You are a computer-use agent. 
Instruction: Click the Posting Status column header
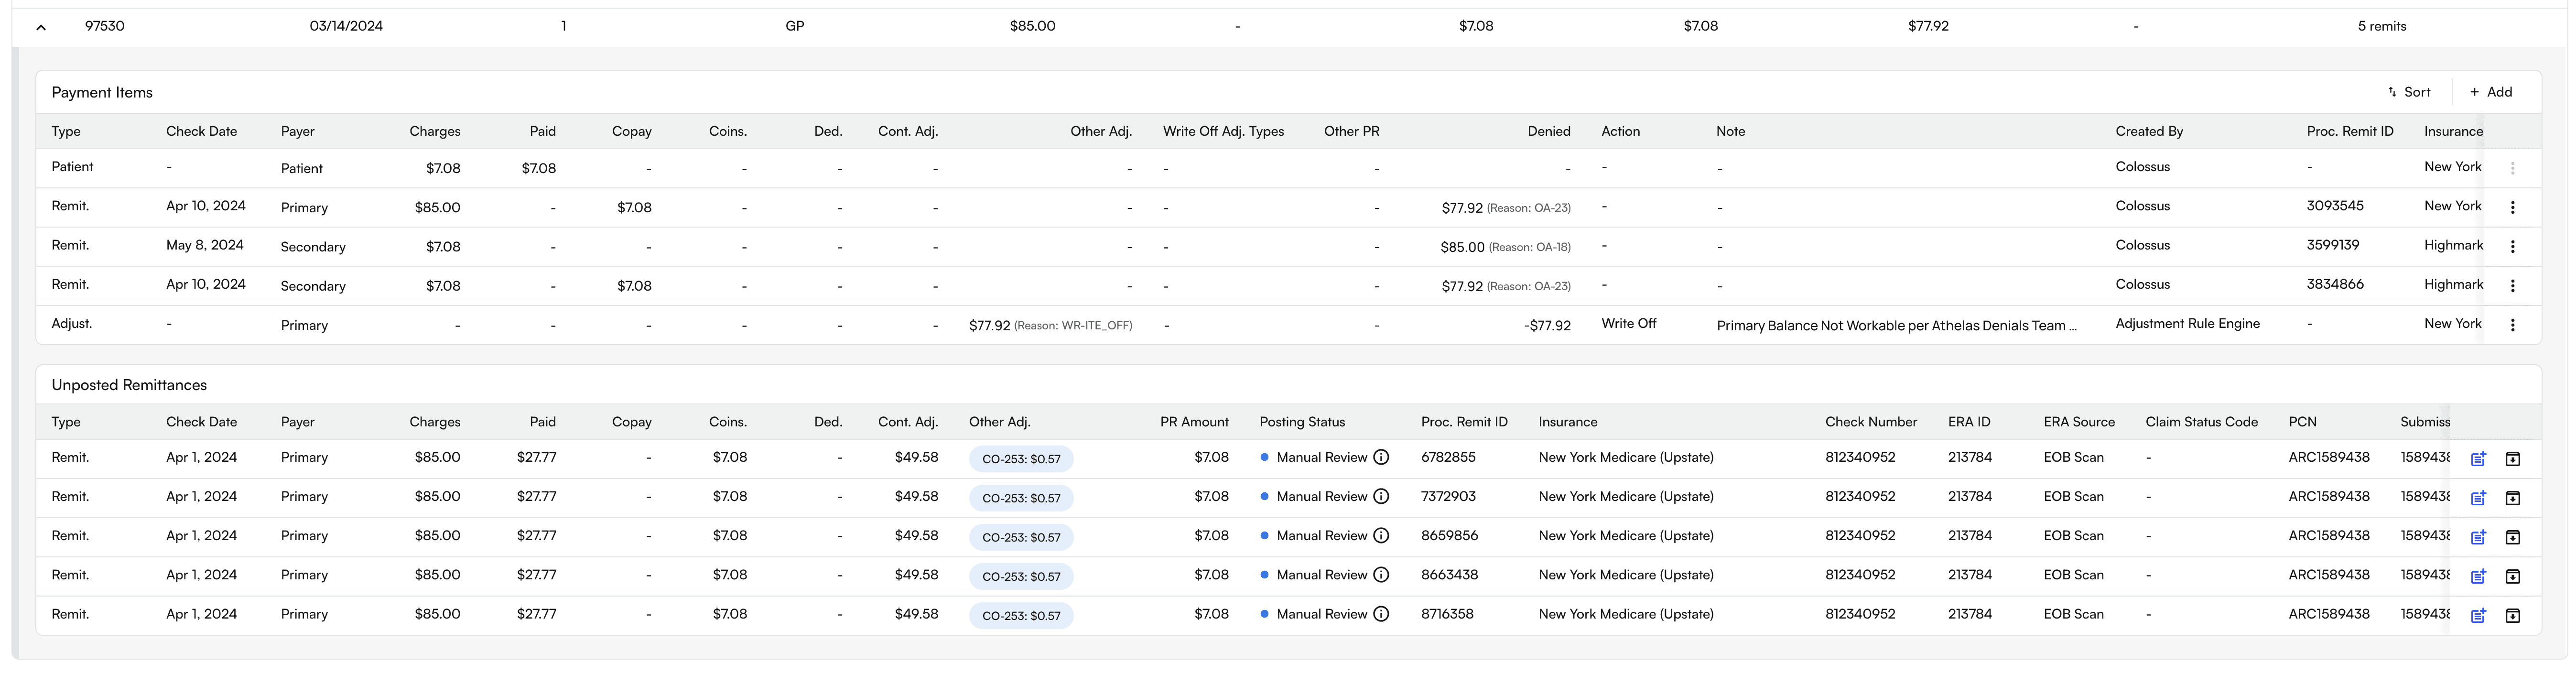[1302, 422]
